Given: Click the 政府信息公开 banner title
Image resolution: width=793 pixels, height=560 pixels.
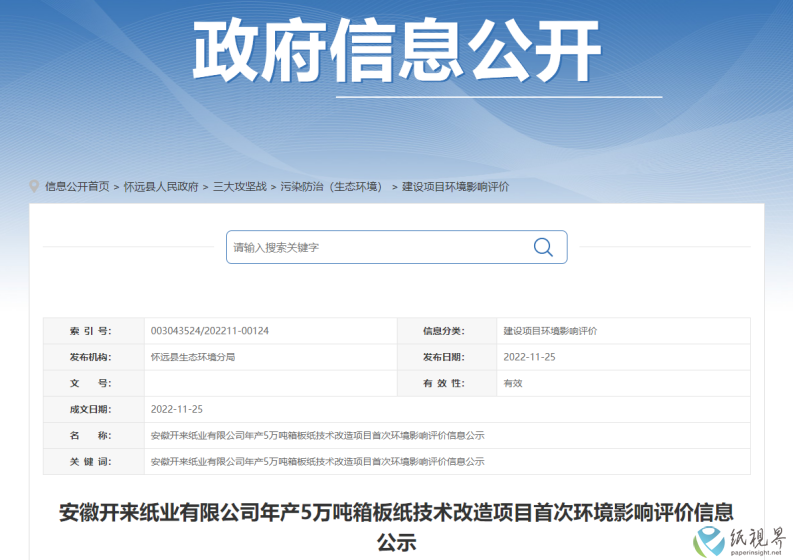Looking at the screenshot, I should click(397, 51).
